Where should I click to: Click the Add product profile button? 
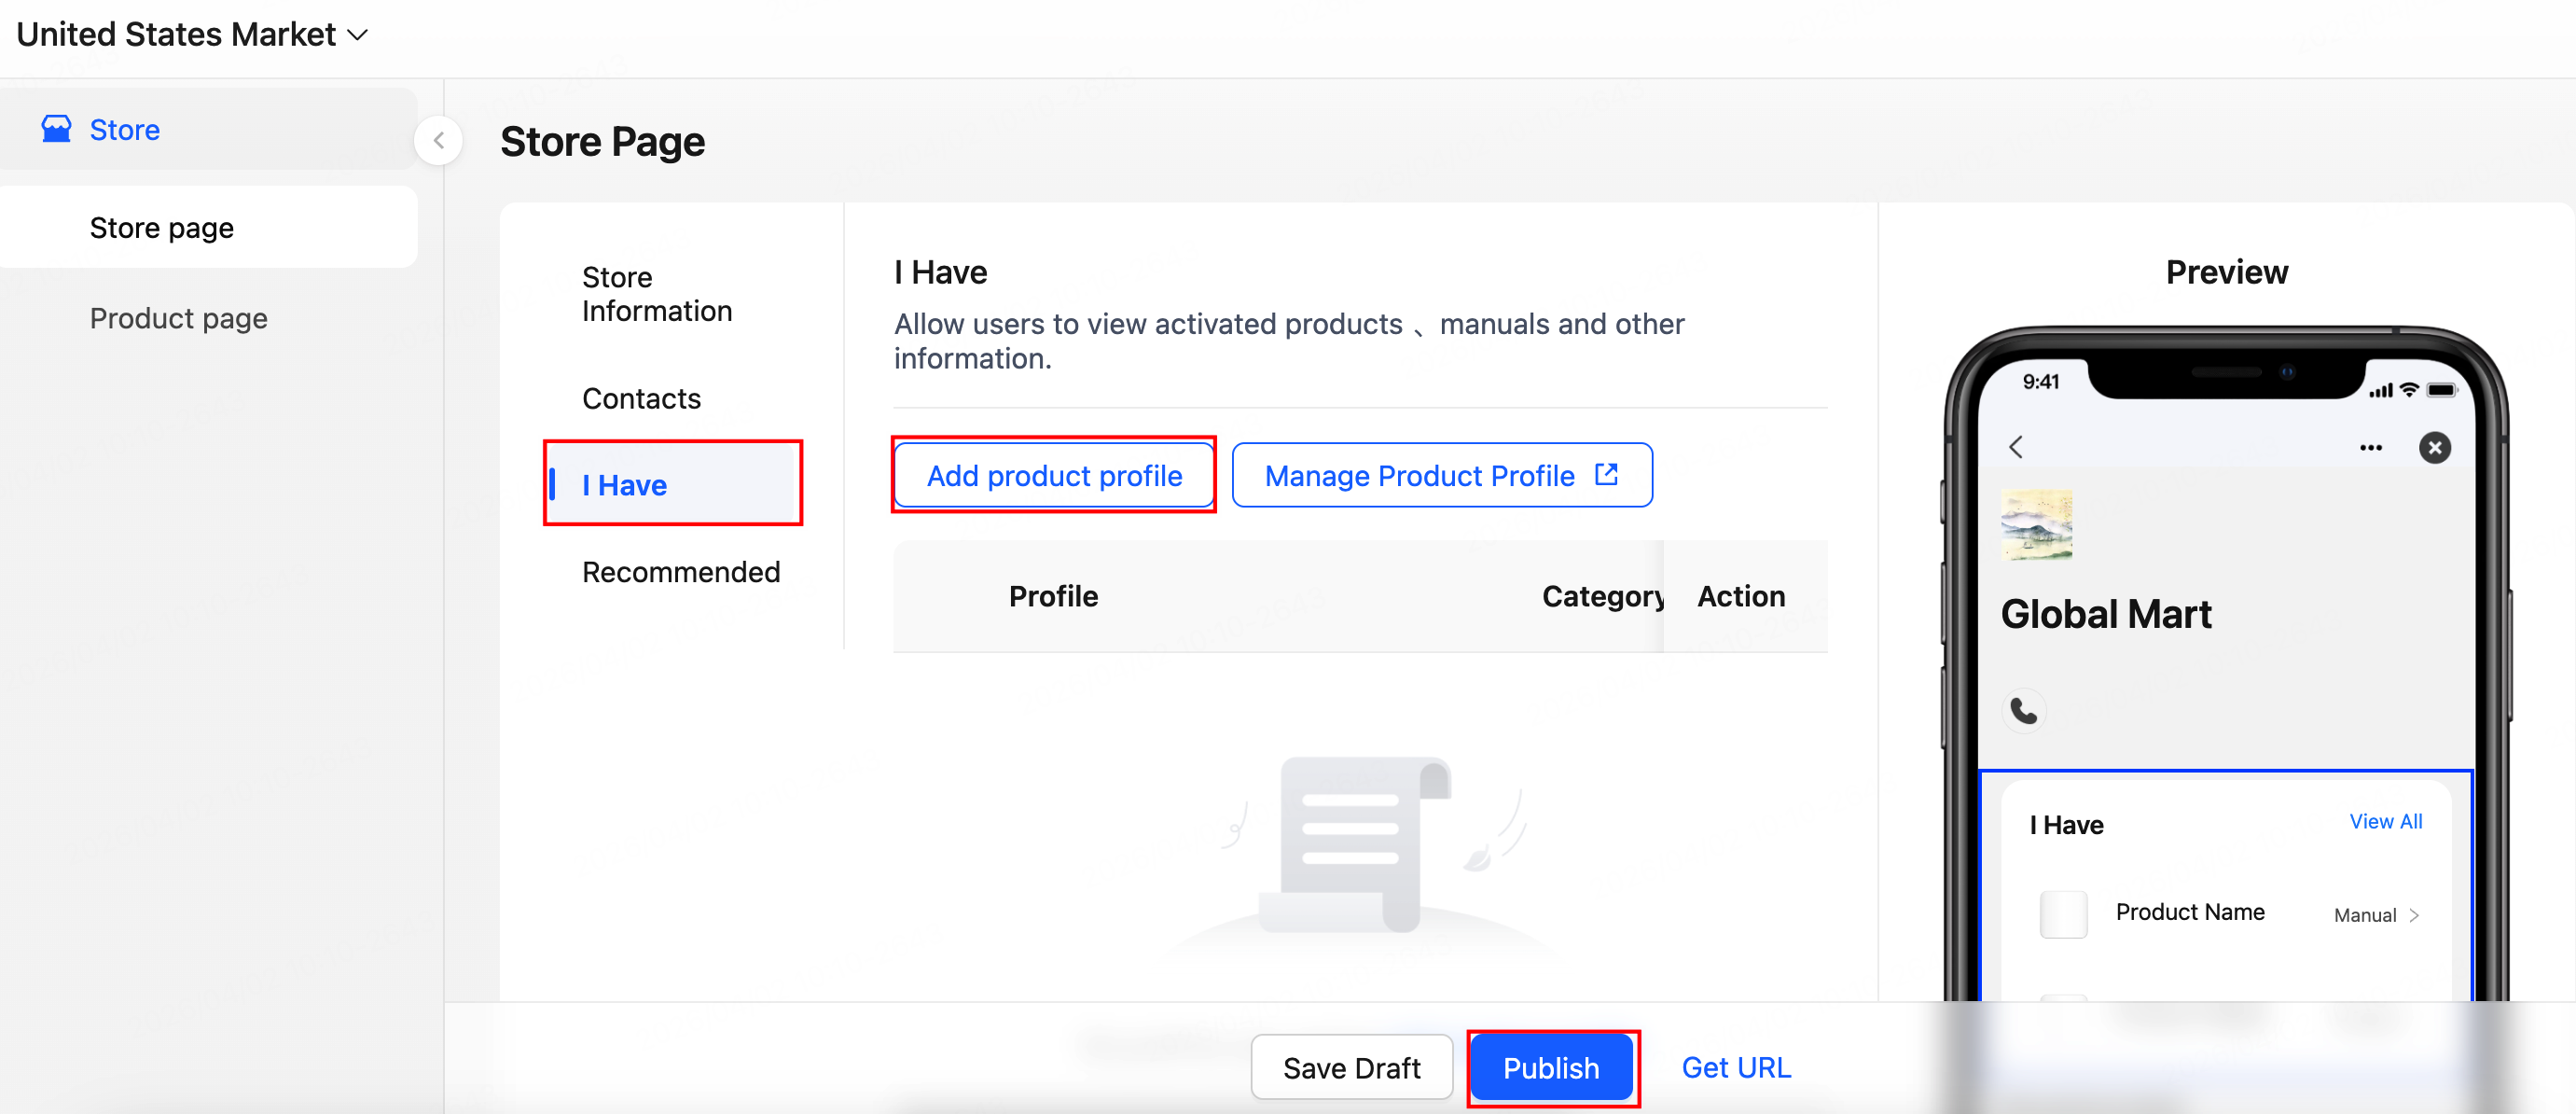pyautogui.click(x=1053, y=475)
